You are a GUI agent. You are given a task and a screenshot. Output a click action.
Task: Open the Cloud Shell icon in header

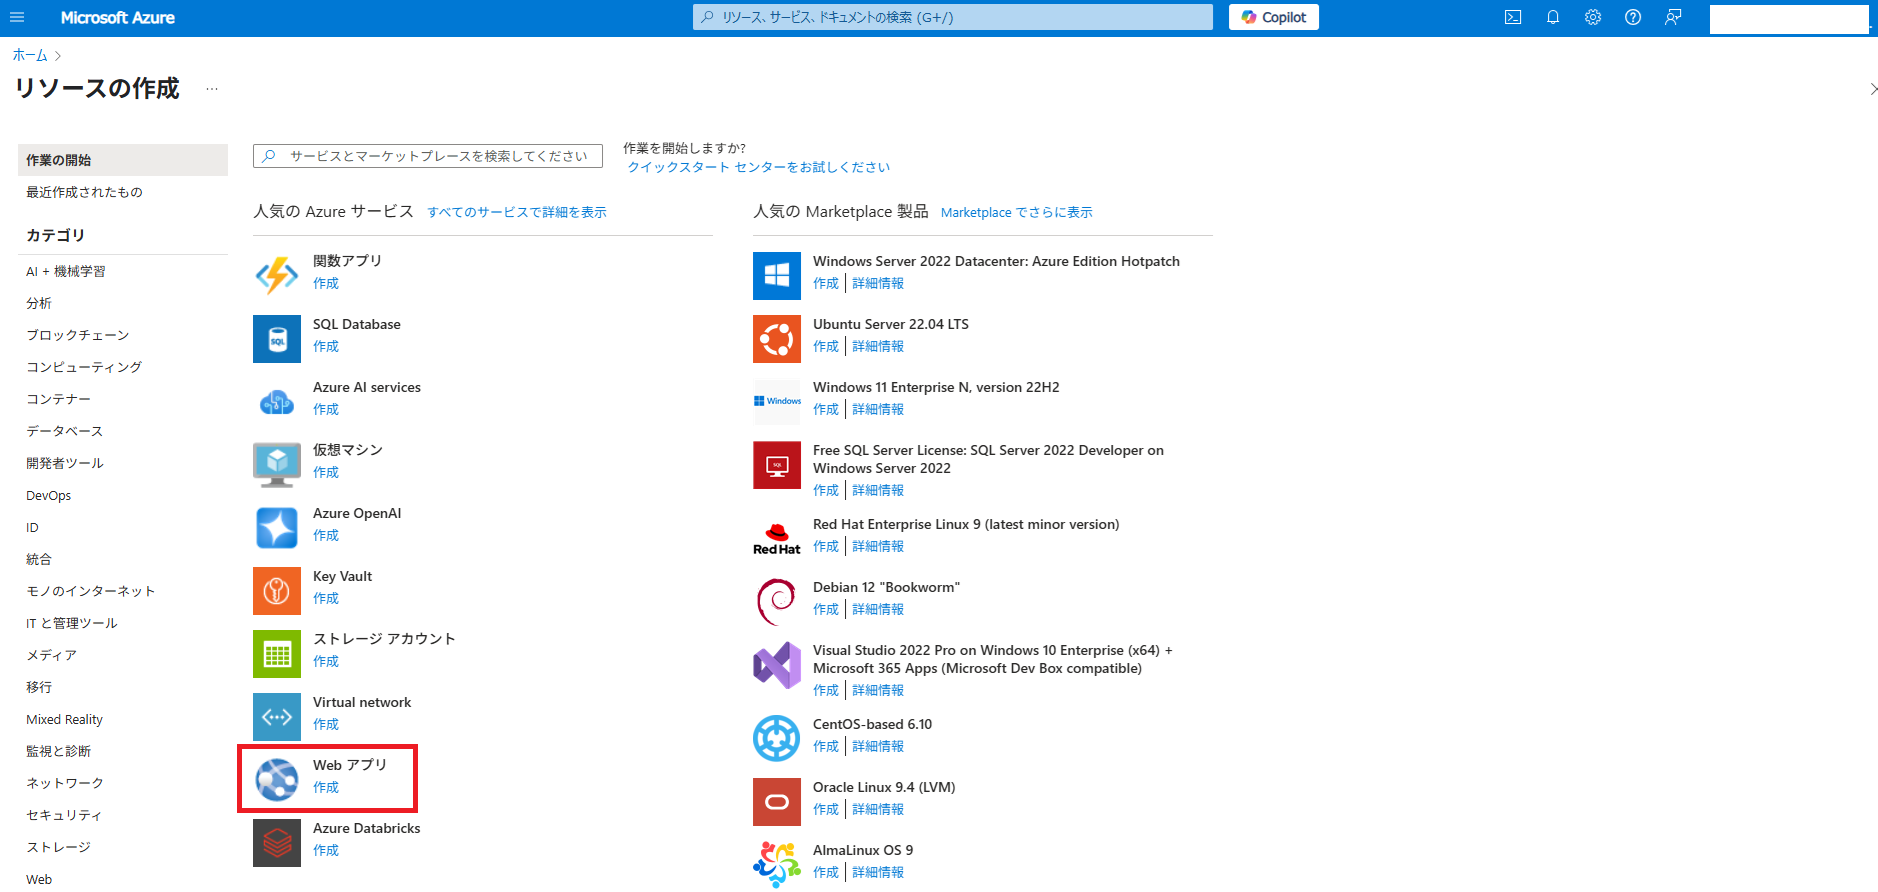[x=1513, y=17]
